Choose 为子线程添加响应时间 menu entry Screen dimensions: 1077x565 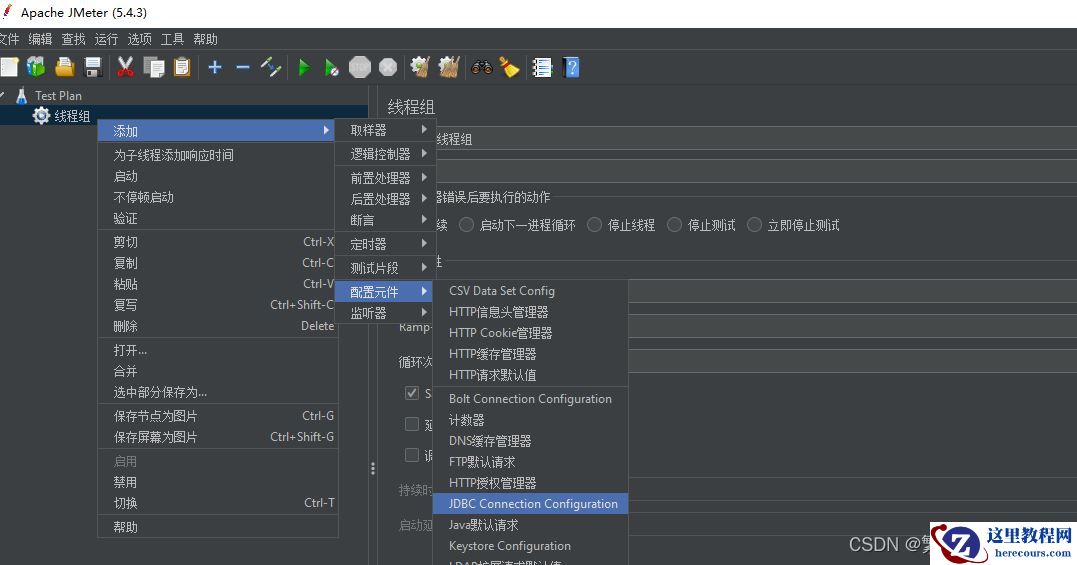point(218,155)
